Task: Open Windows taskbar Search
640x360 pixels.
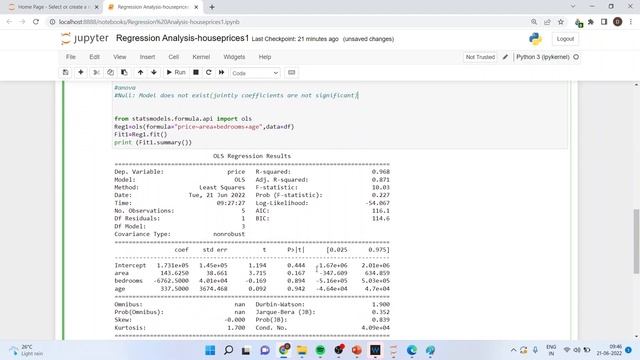Action: pyautogui.click(x=229, y=350)
